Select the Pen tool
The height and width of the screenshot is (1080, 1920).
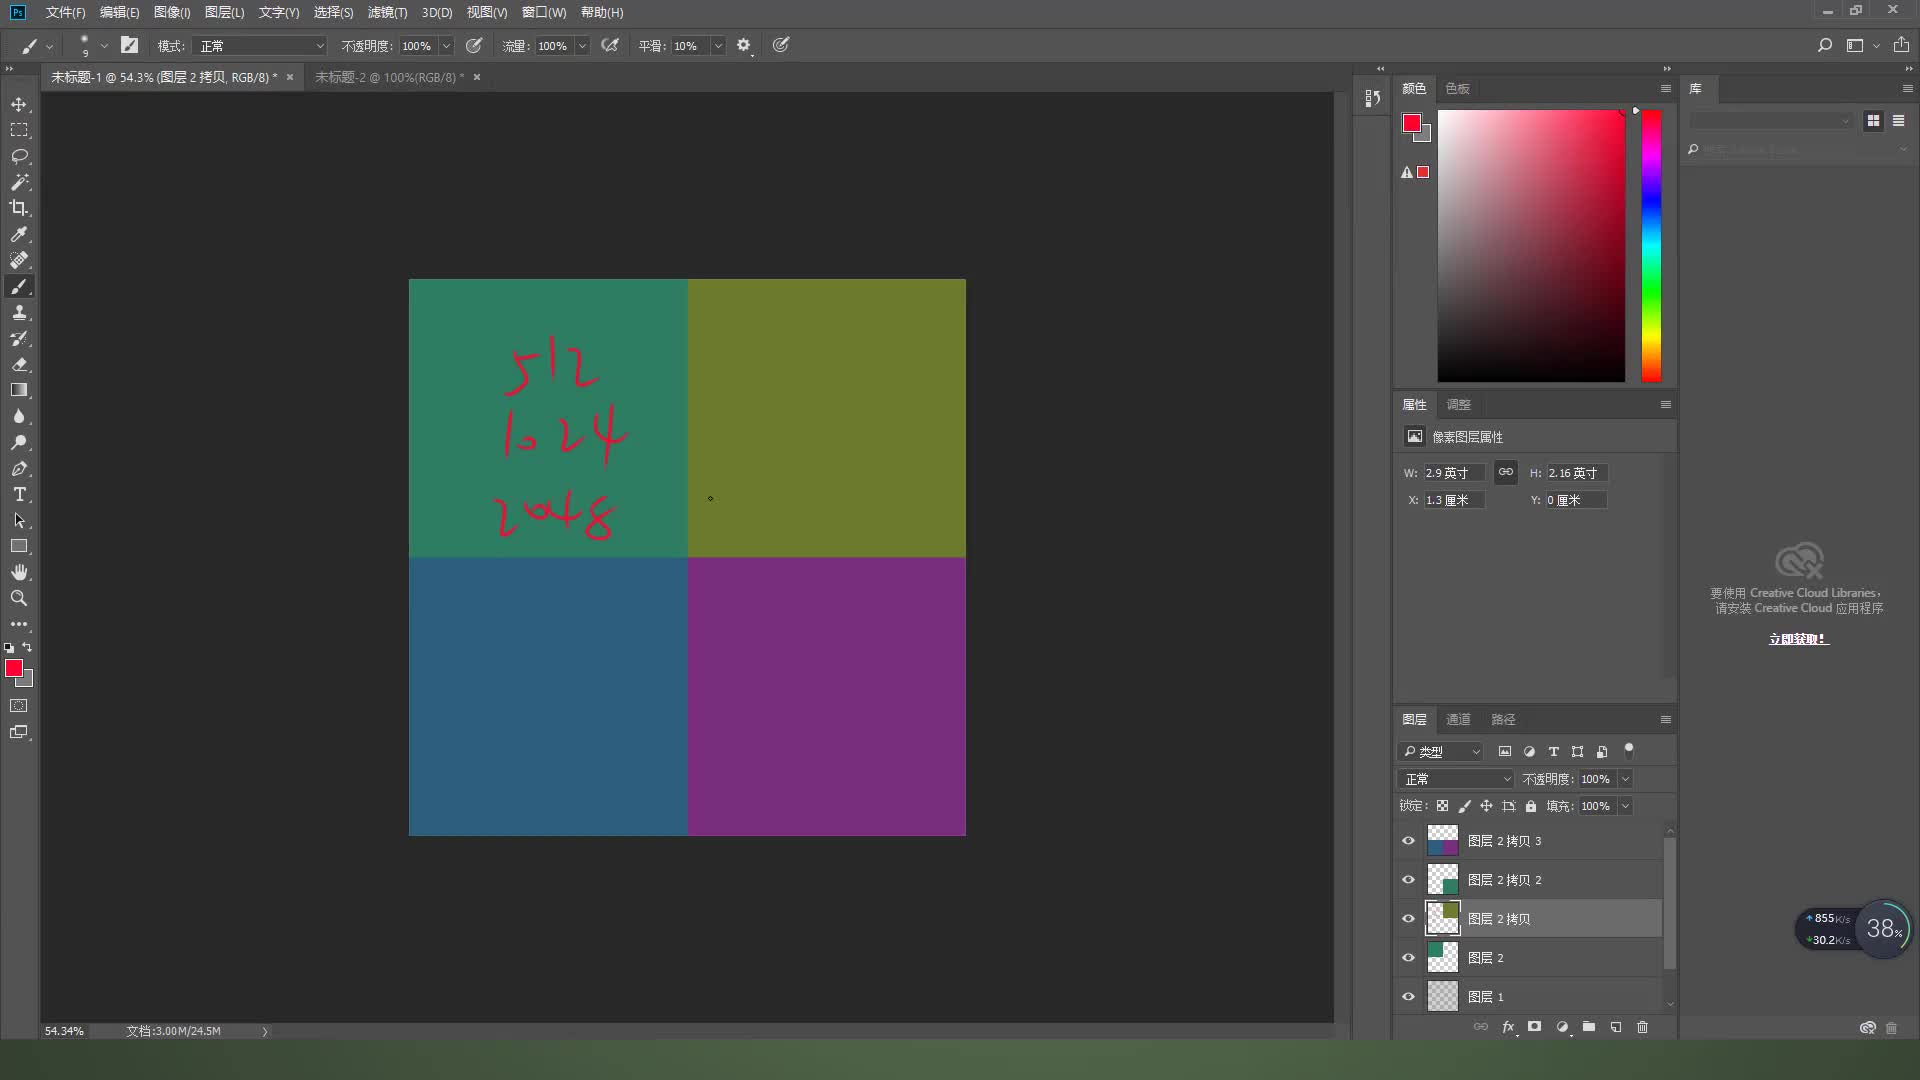[x=19, y=468]
